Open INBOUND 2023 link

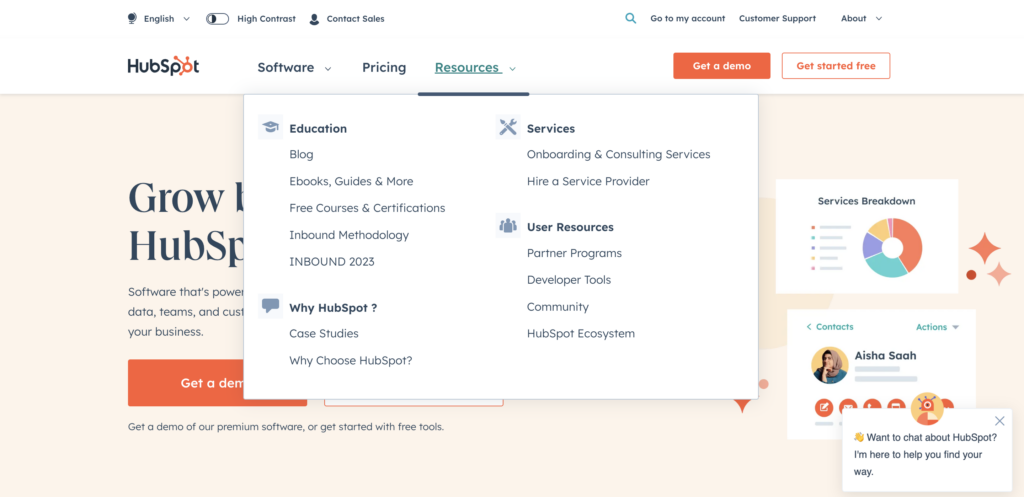[x=332, y=262]
